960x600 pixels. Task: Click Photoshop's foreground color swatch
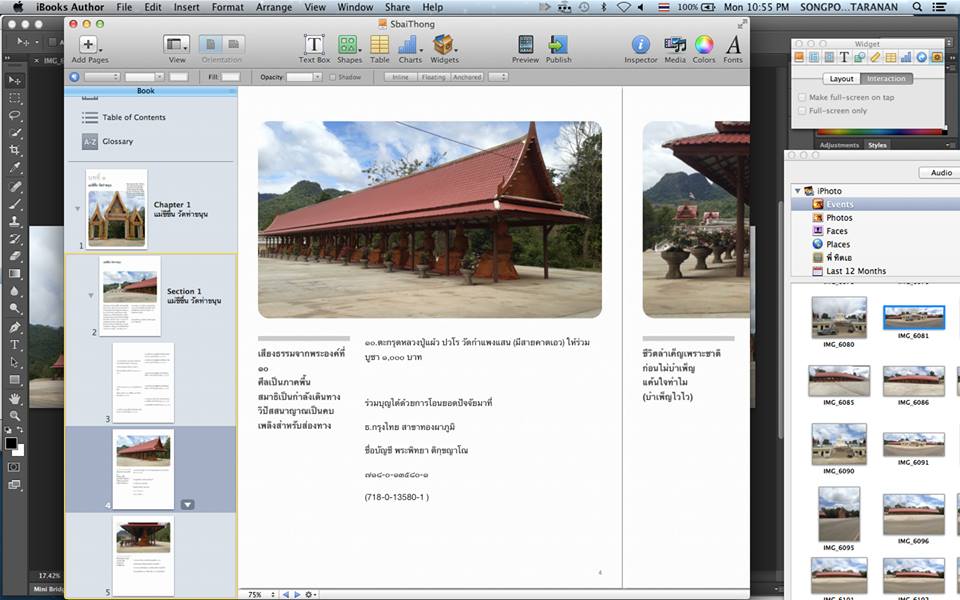(x=10, y=443)
